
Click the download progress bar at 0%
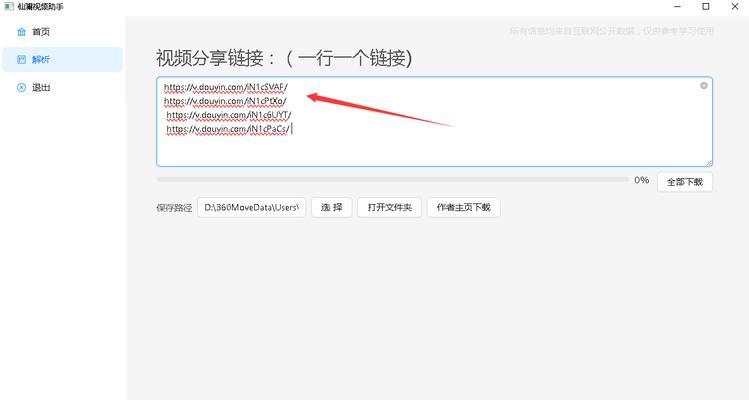point(392,180)
